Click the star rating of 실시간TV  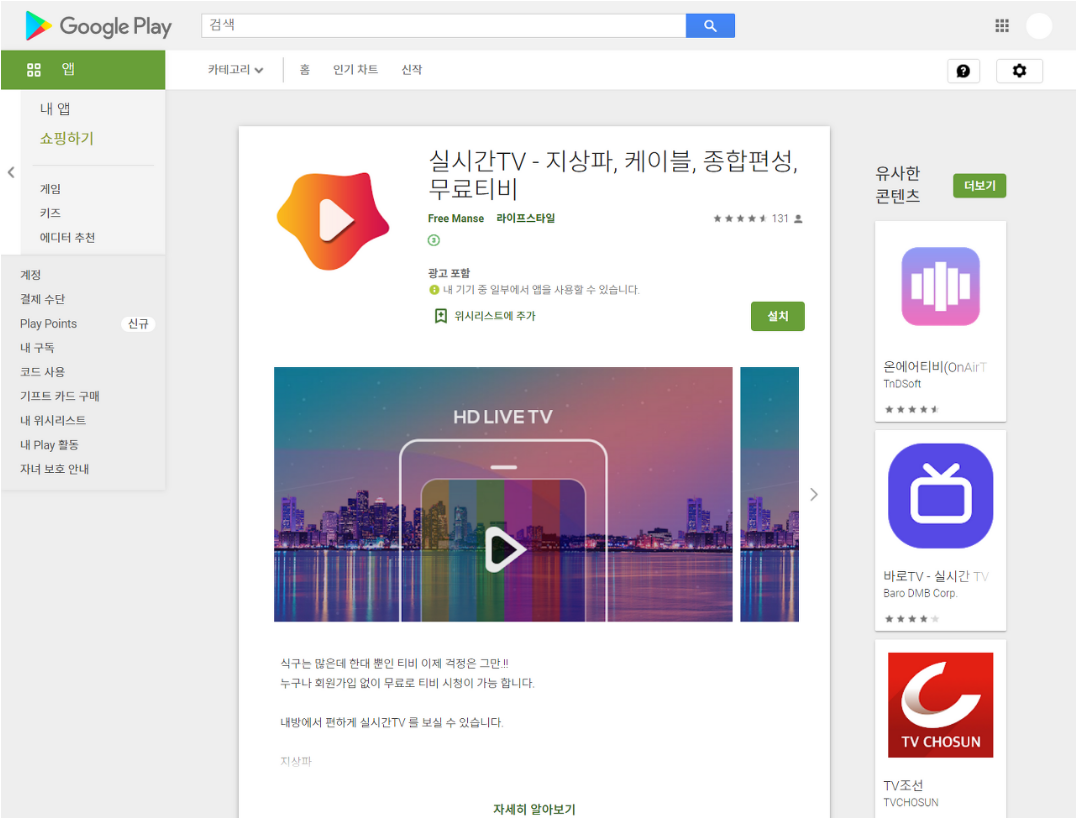pos(740,219)
